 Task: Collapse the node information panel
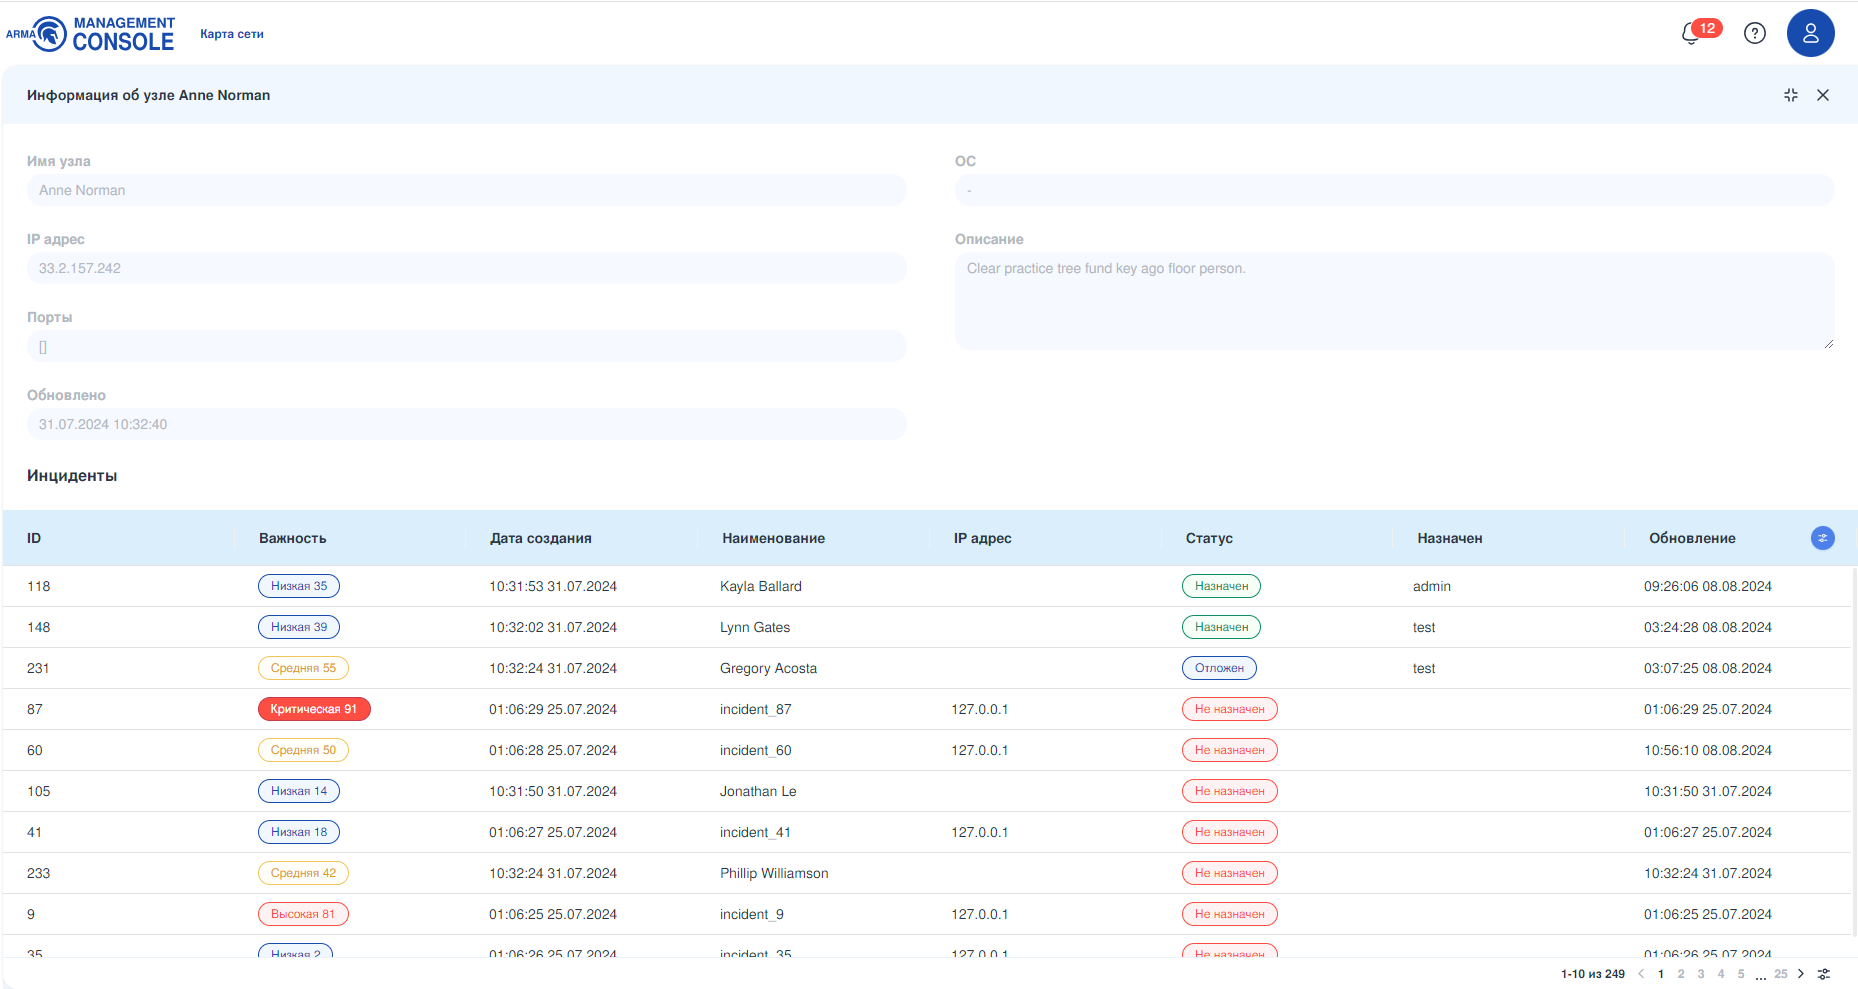[1790, 95]
